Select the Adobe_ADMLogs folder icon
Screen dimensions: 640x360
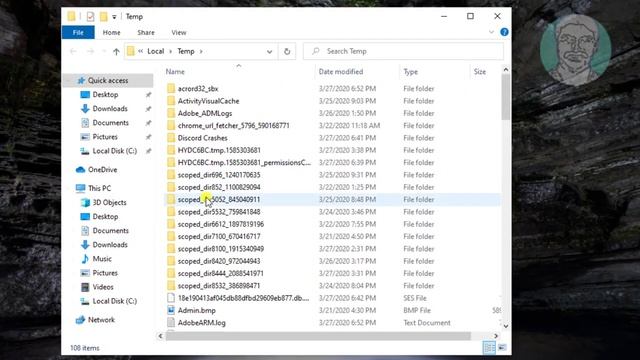pyautogui.click(x=171, y=113)
